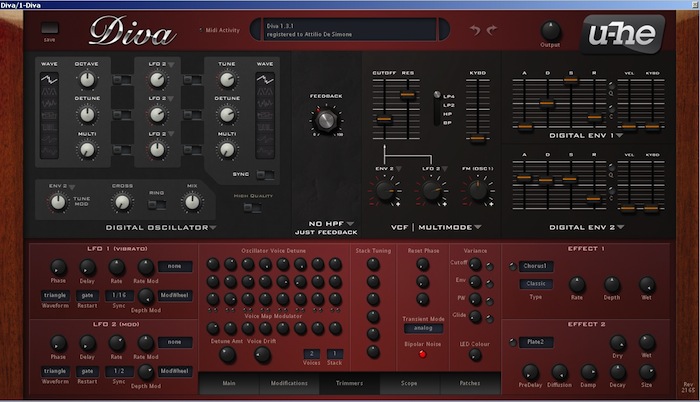
Task: Click the Effect 2 Decay knob
Action: 617,372
